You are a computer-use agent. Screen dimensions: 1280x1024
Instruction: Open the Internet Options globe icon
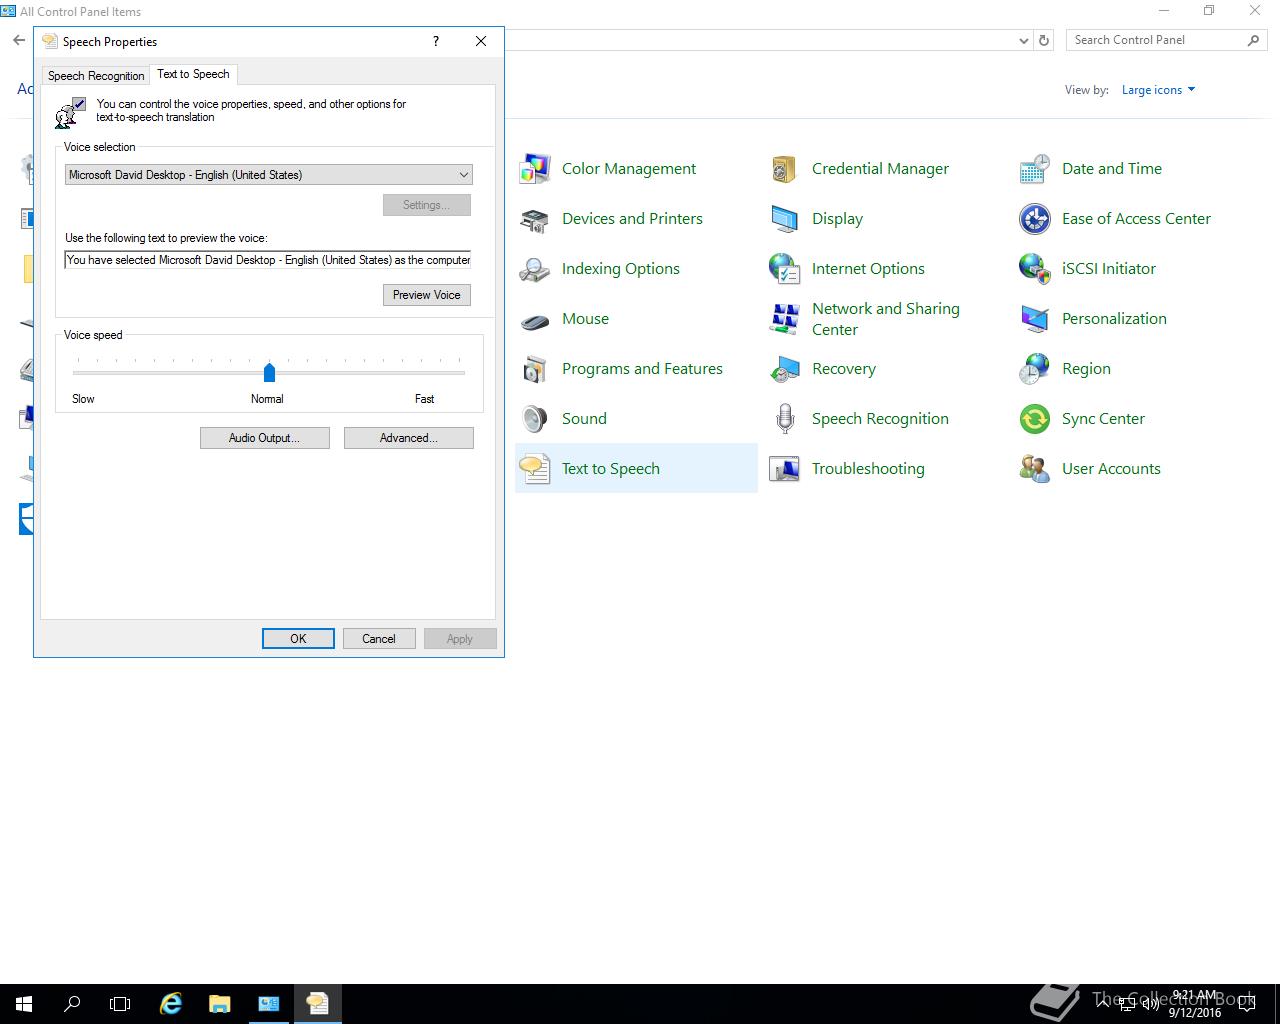point(785,269)
